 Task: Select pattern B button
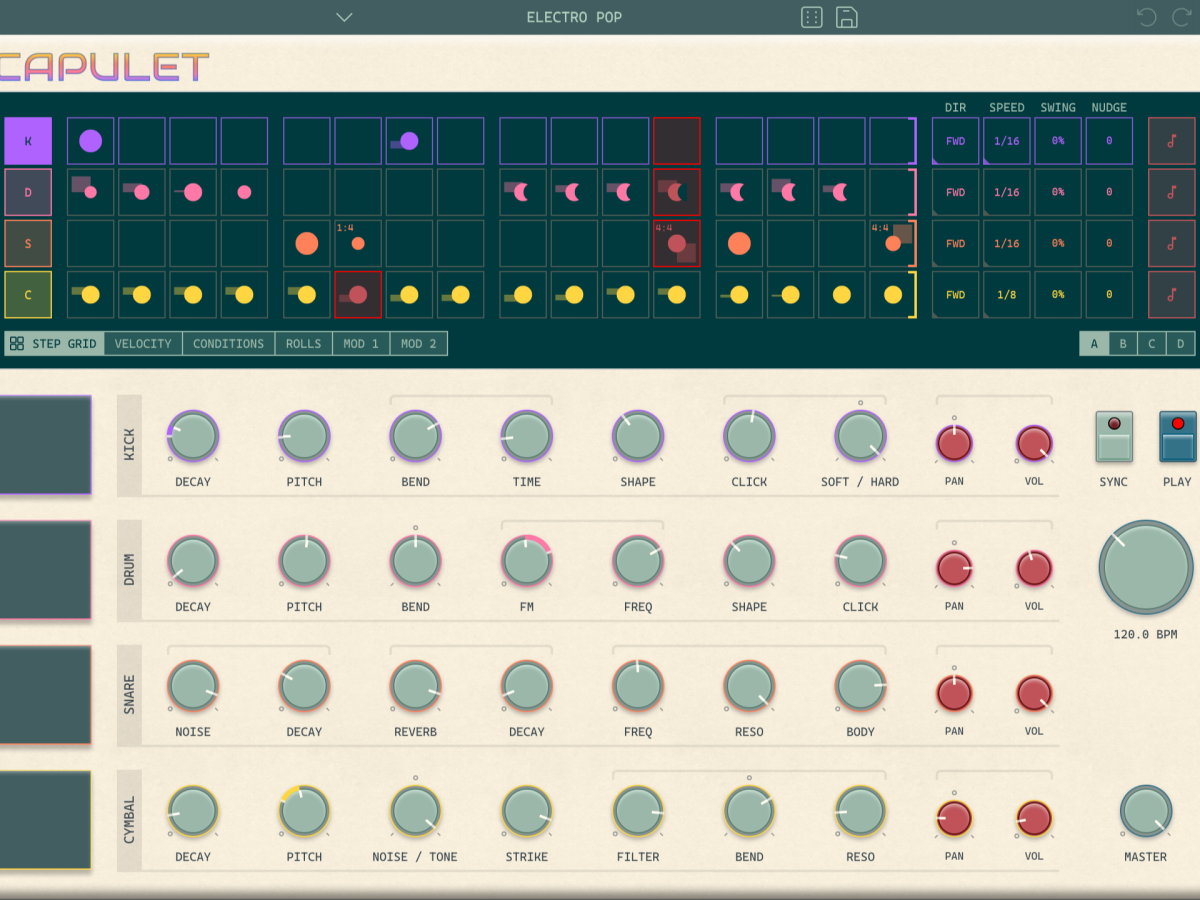pyautogui.click(x=1123, y=344)
